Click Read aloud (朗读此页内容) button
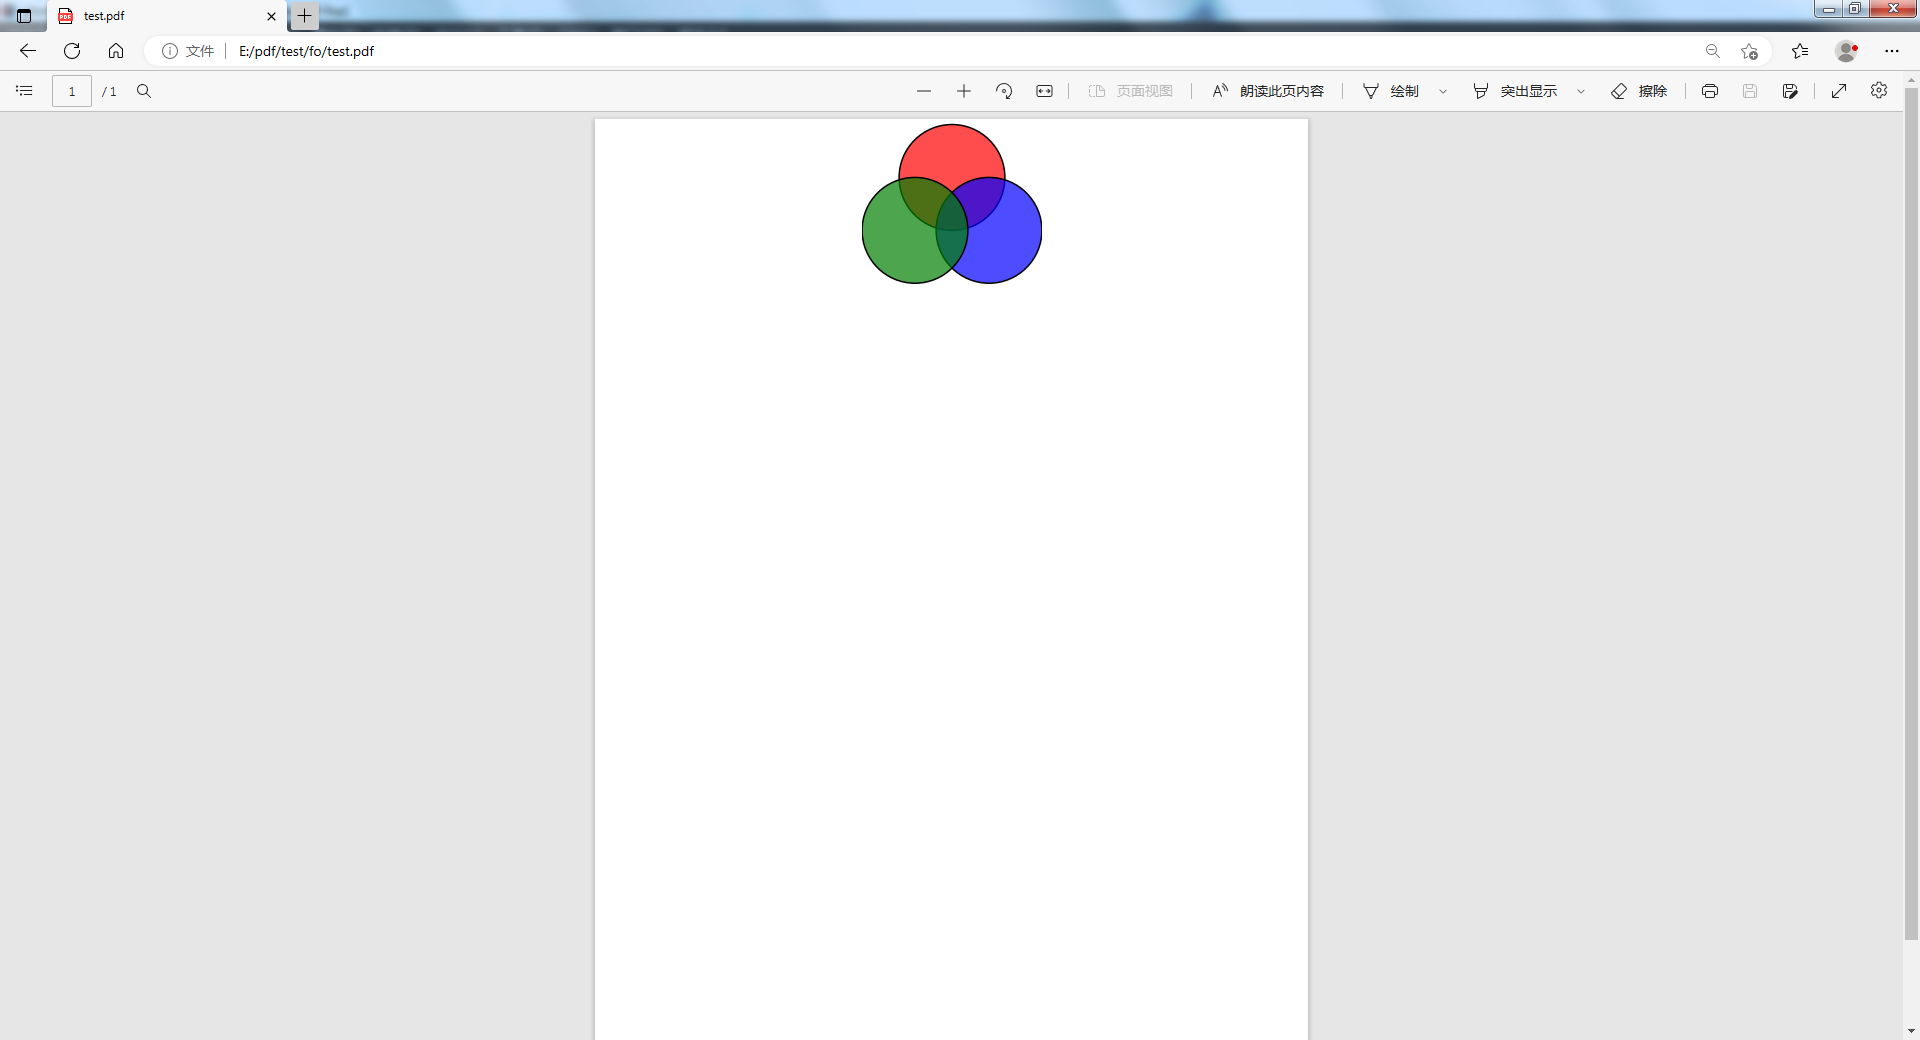1920x1040 pixels. tap(1267, 91)
